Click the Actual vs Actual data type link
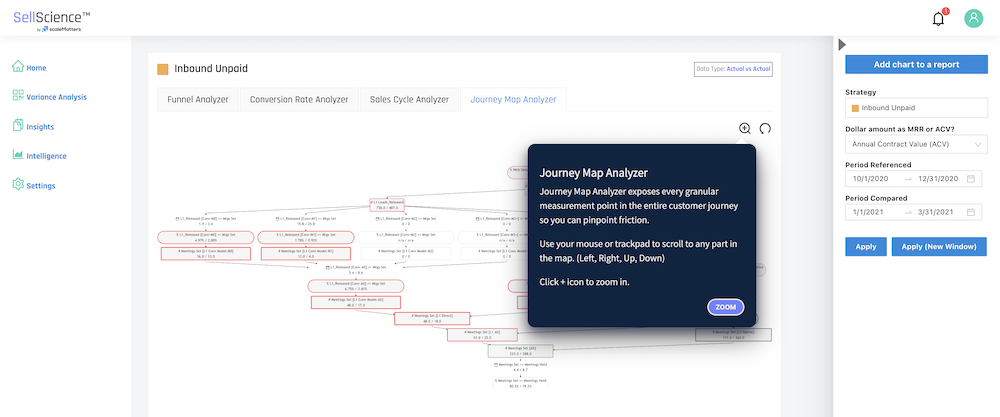This screenshot has height=417, width=1000. point(749,69)
